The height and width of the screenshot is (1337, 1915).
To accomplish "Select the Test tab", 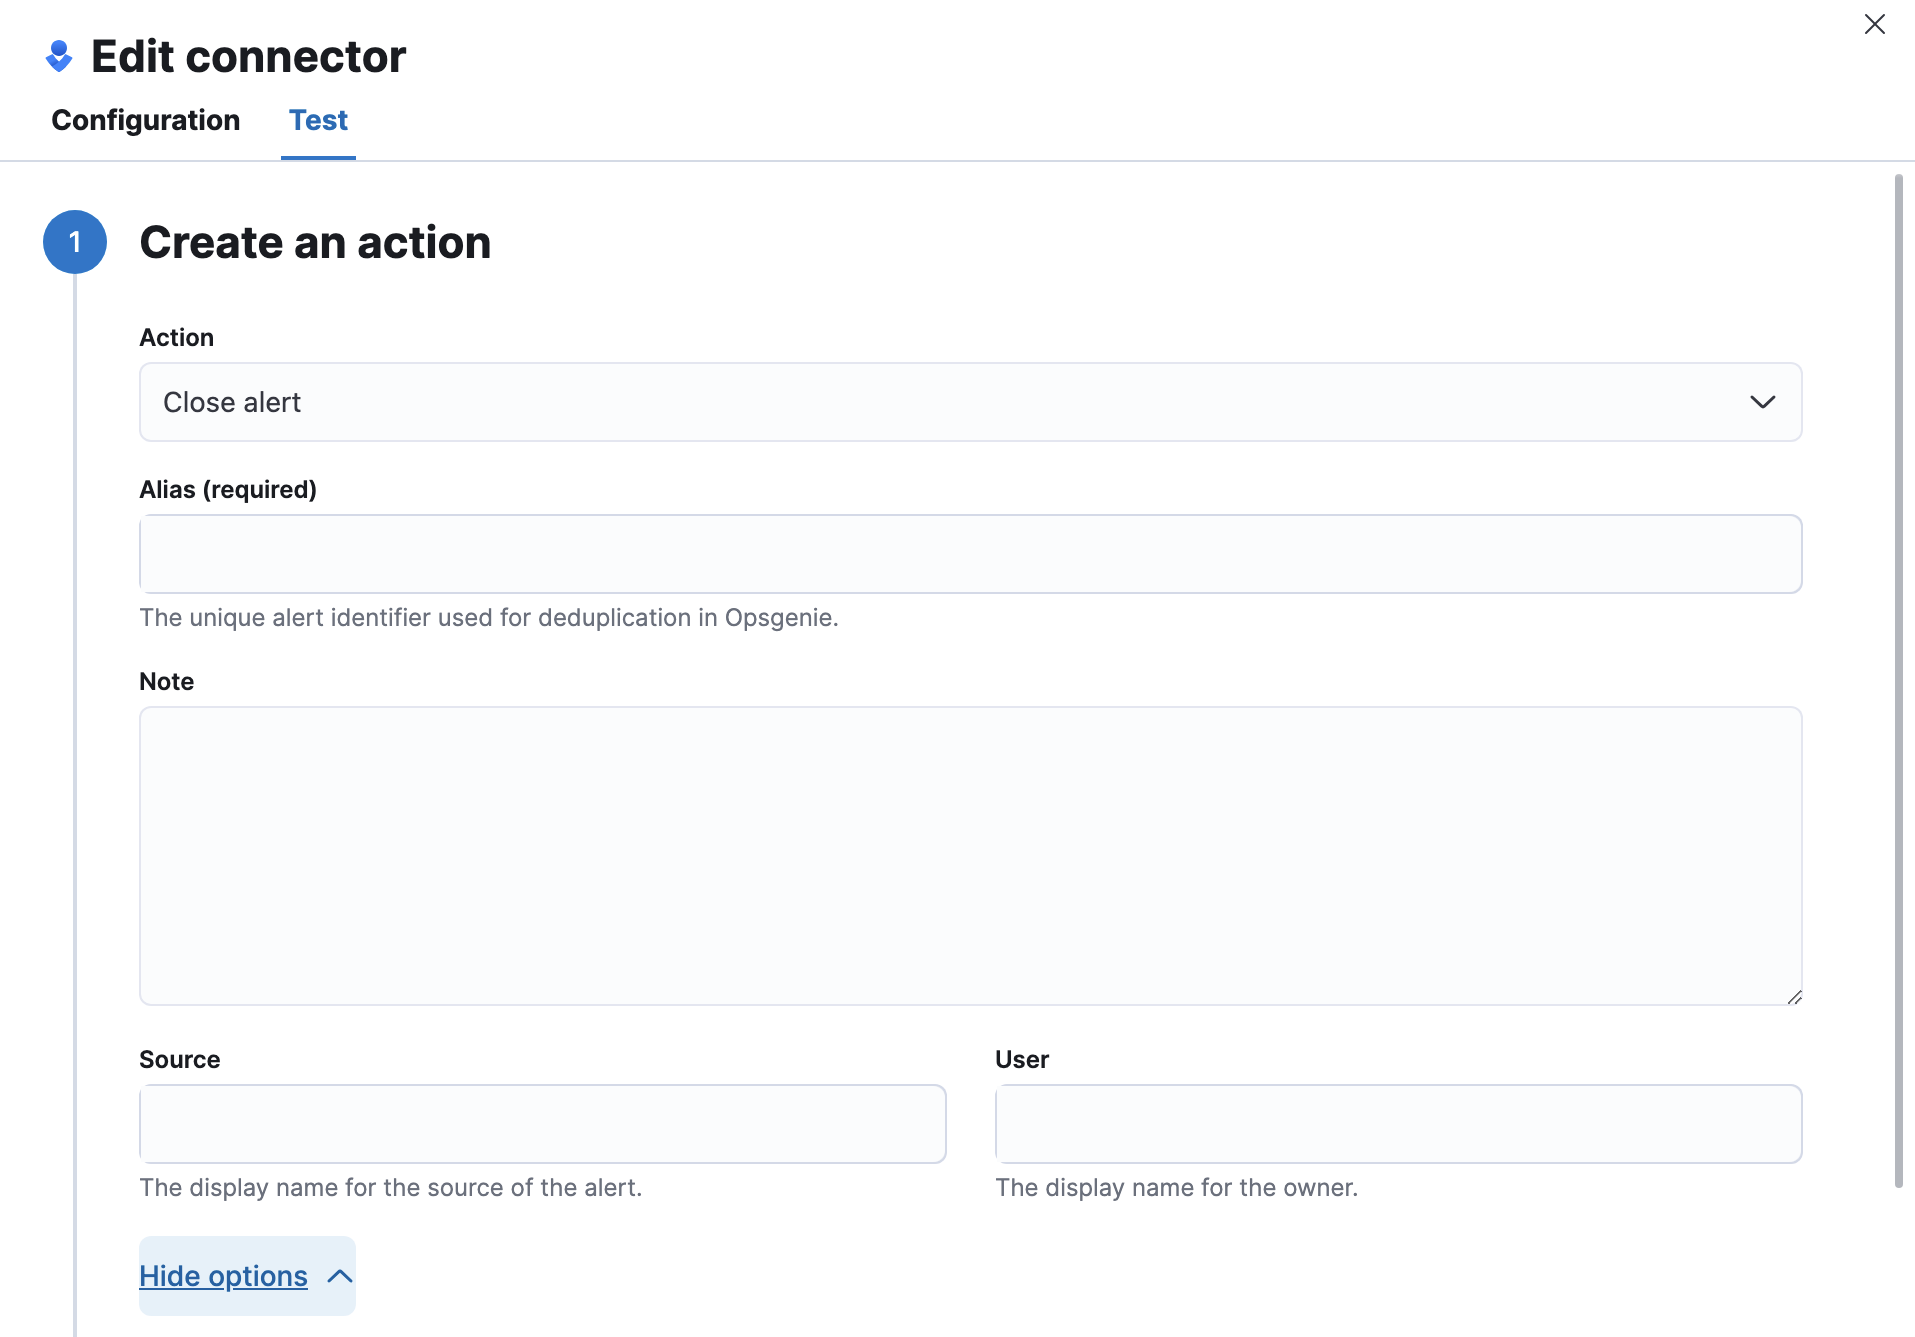I will pyautogui.click(x=318, y=120).
